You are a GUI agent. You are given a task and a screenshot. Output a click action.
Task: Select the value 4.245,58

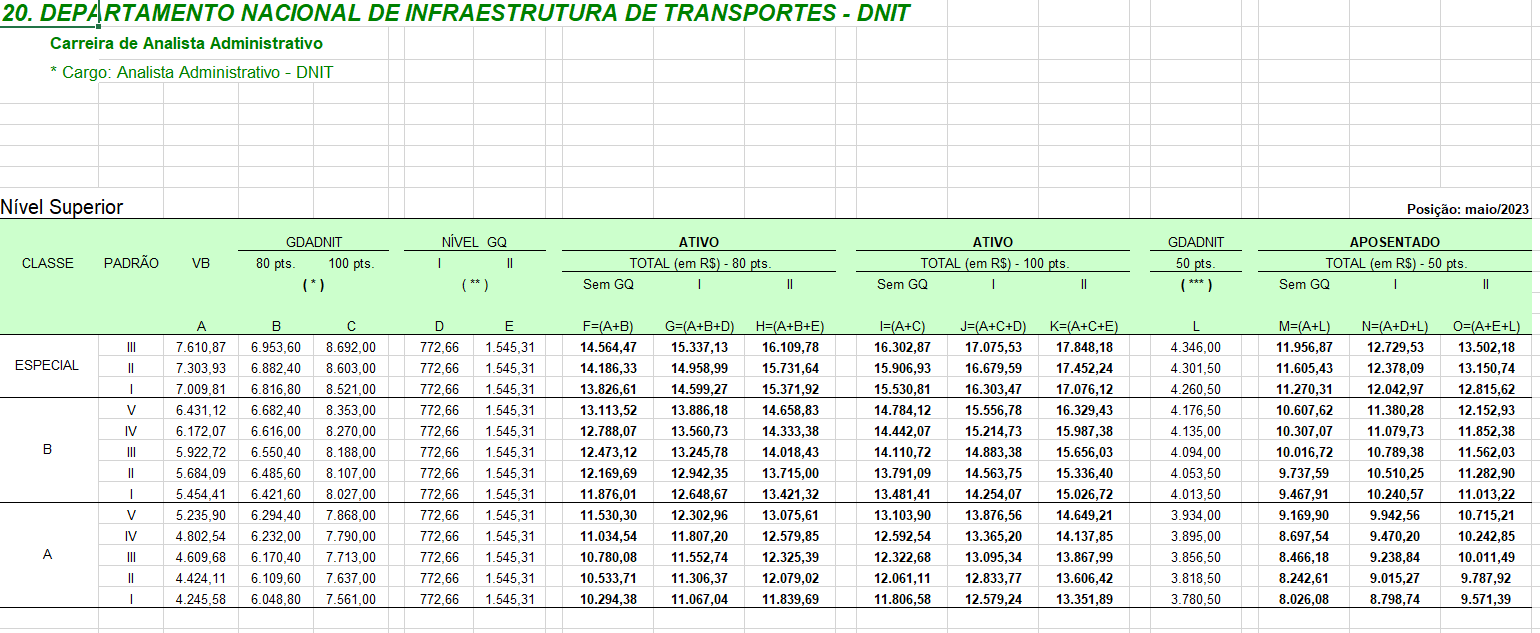201,599
